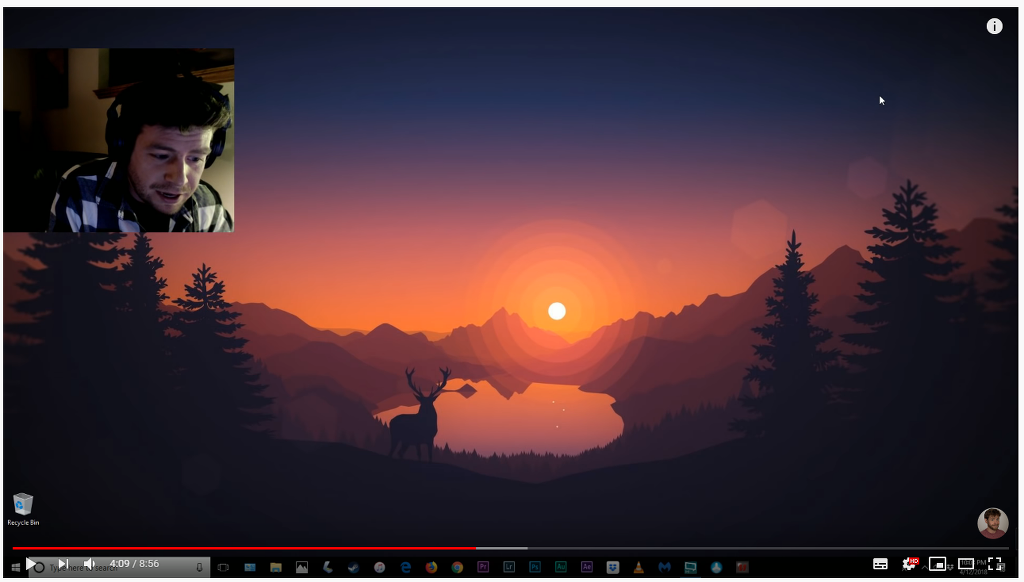The image size is (1024, 582).
Task: Select the Recycle Bin desktop icon
Action: pos(23,509)
